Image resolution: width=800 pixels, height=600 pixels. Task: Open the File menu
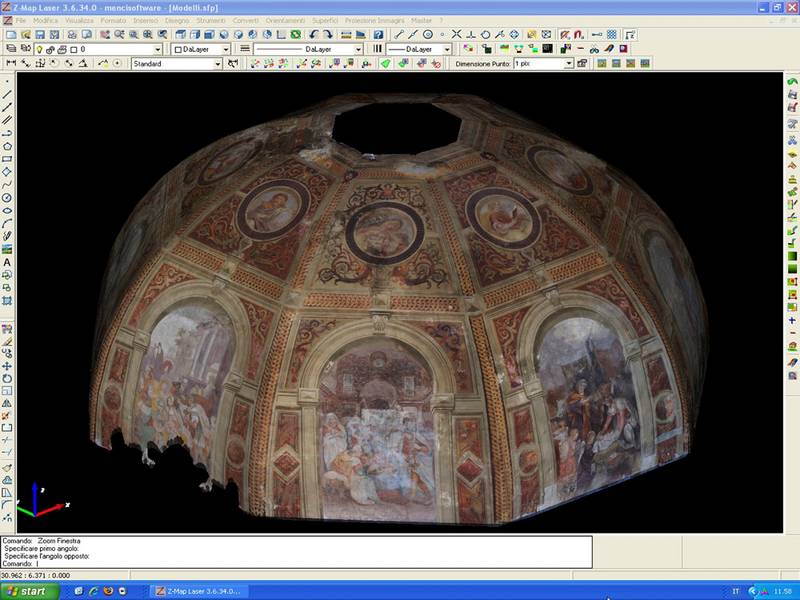pyautogui.click(x=20, y=20)
